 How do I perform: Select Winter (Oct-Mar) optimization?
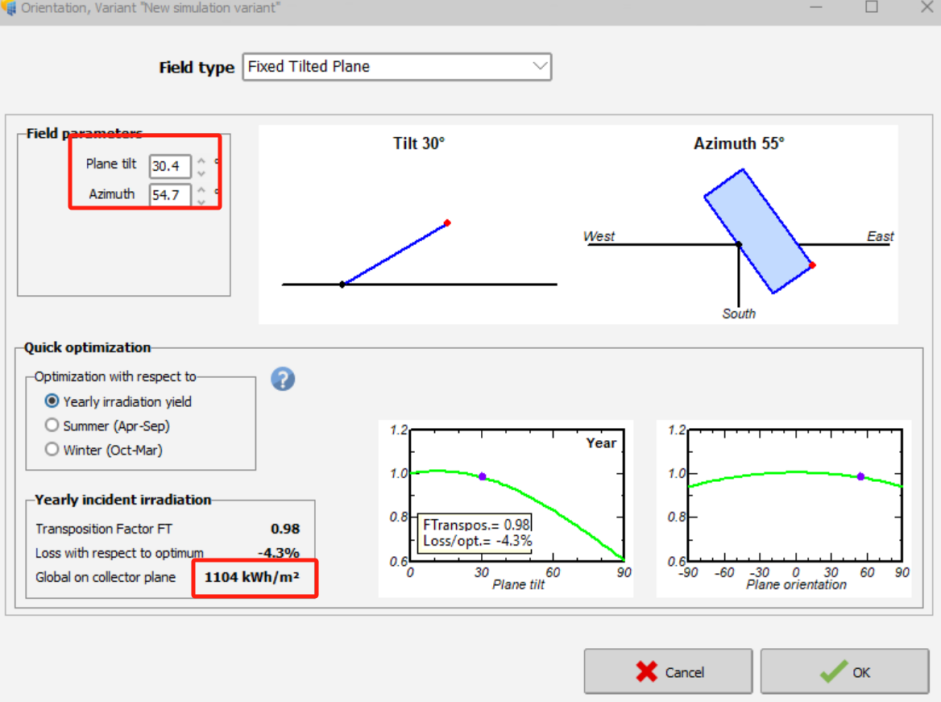(53, 449)
